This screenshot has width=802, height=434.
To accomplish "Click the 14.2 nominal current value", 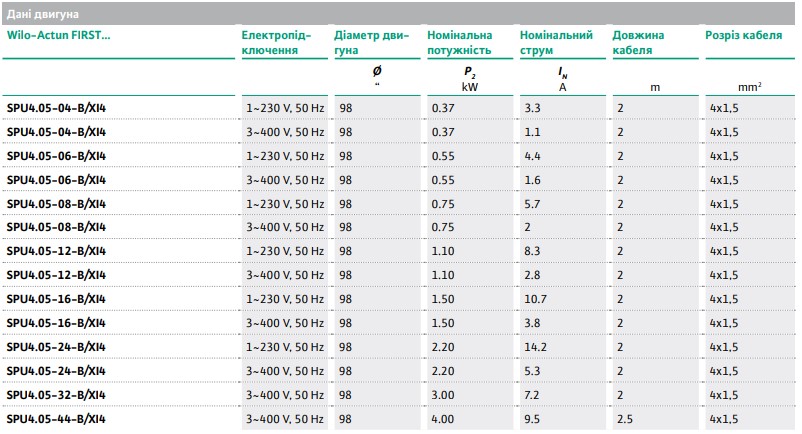I will tap(535, 347).
